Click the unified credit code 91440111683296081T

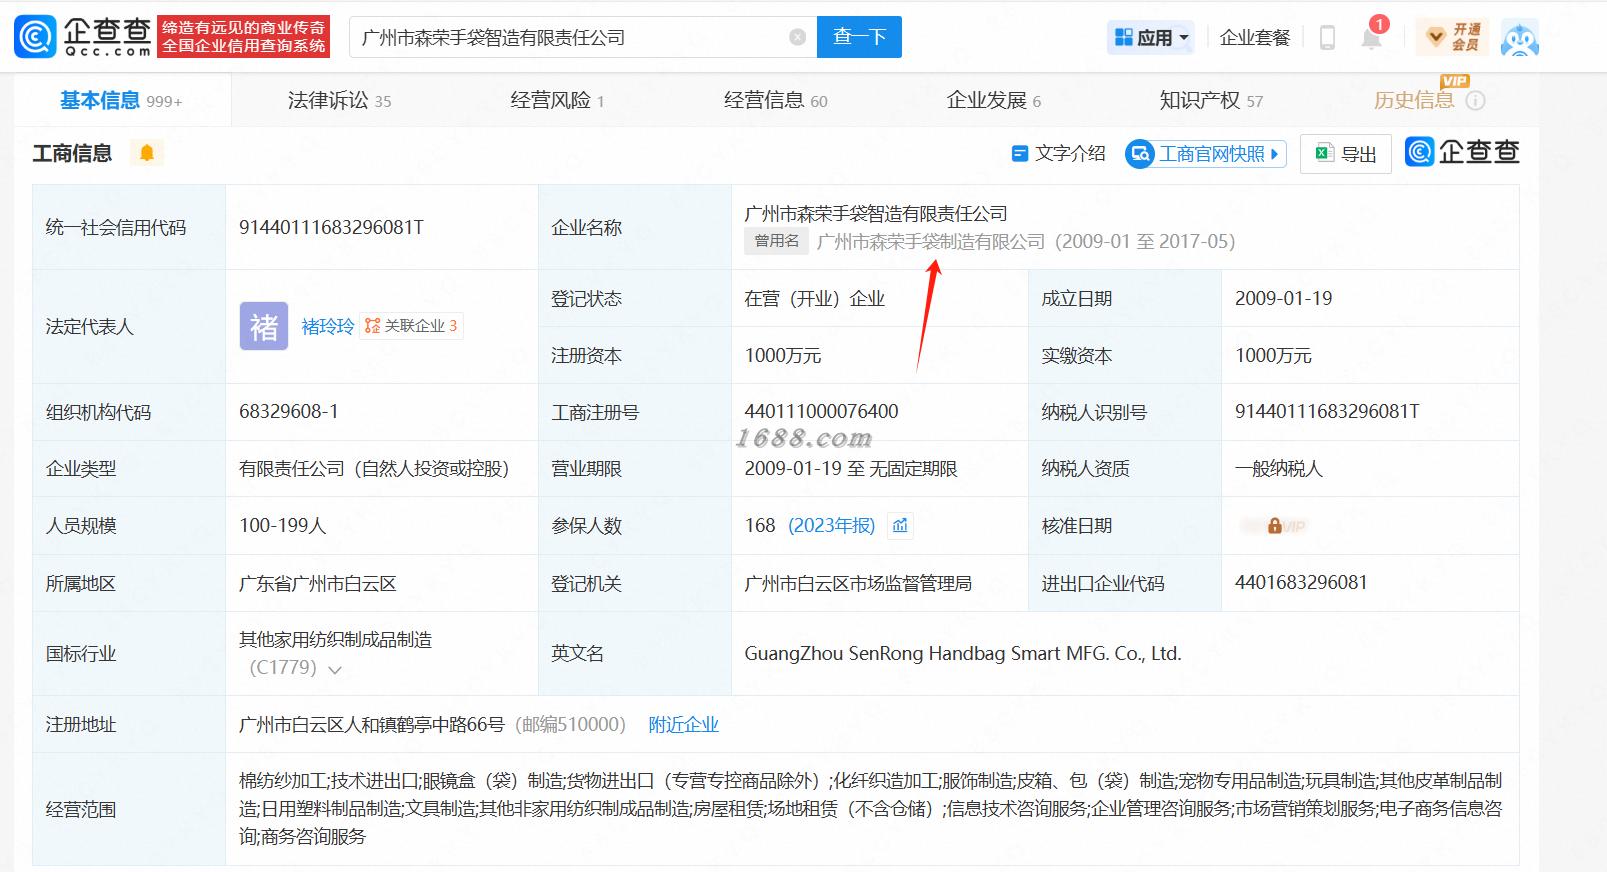tap(331, 227)
